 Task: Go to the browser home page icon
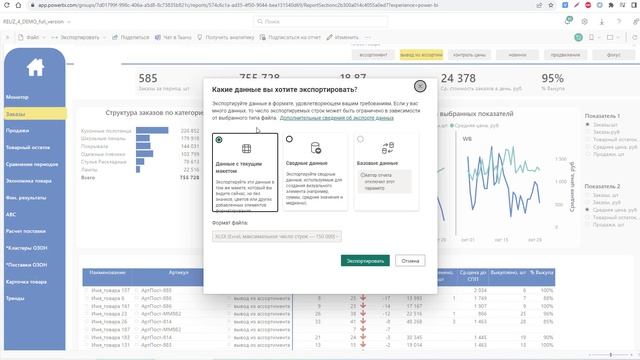(x=18, y=5)
